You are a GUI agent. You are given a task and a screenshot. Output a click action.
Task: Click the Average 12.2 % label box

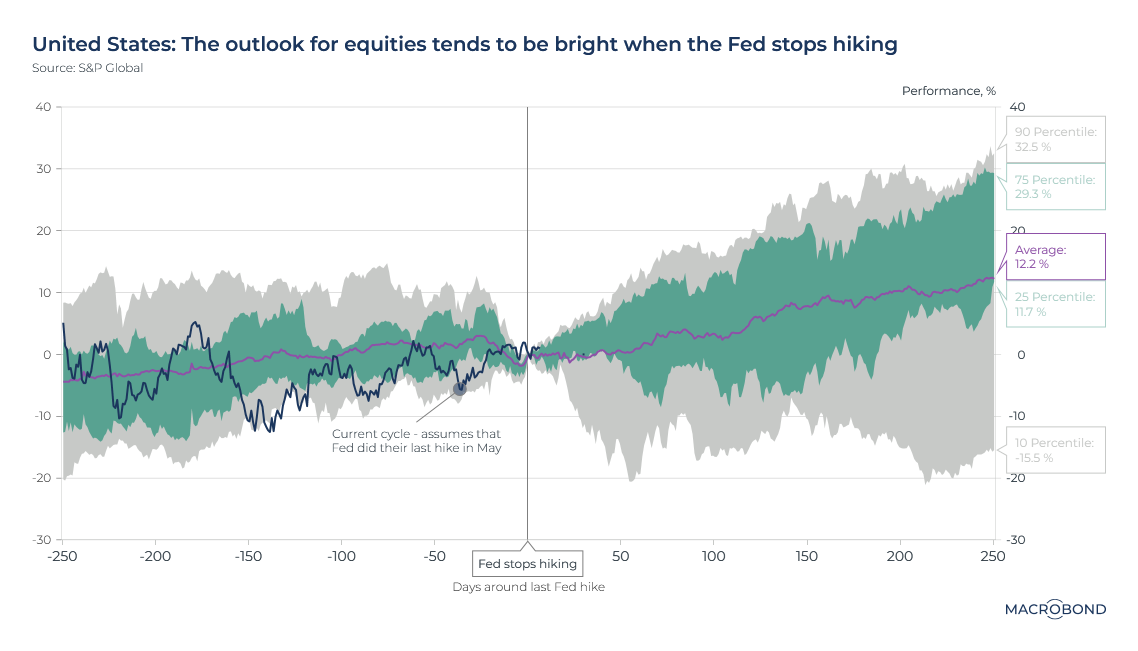click(1055, 257)
